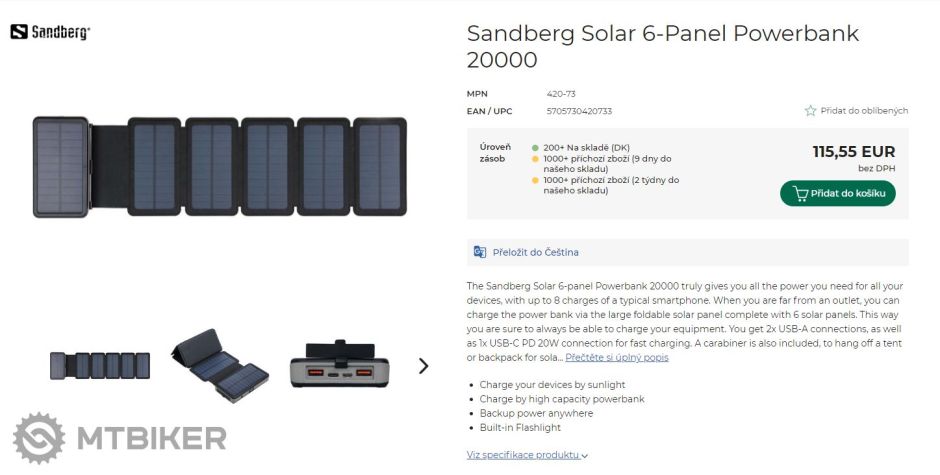Click the star icon for favorites
The width and height of the screenshot is (940, 475).
(x=810, y=111)
